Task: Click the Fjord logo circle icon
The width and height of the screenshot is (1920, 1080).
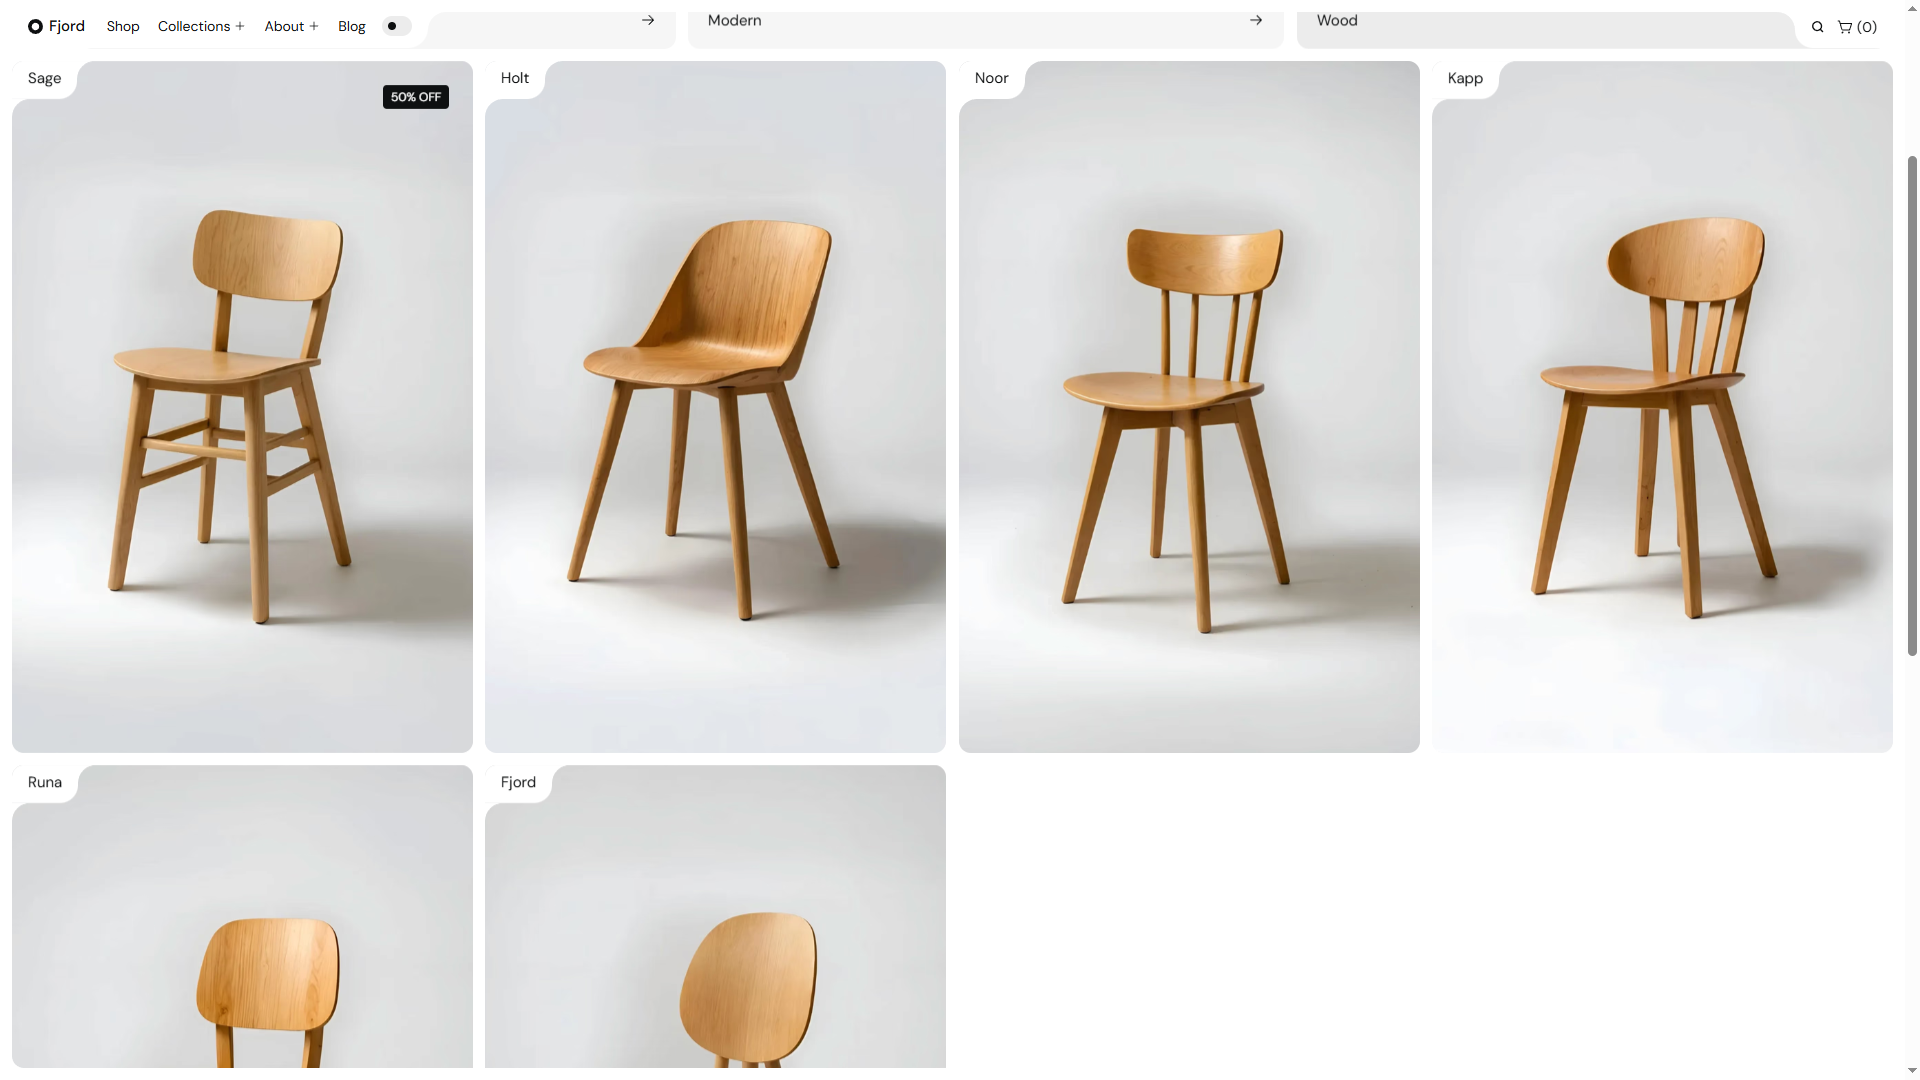Action: 35,27
